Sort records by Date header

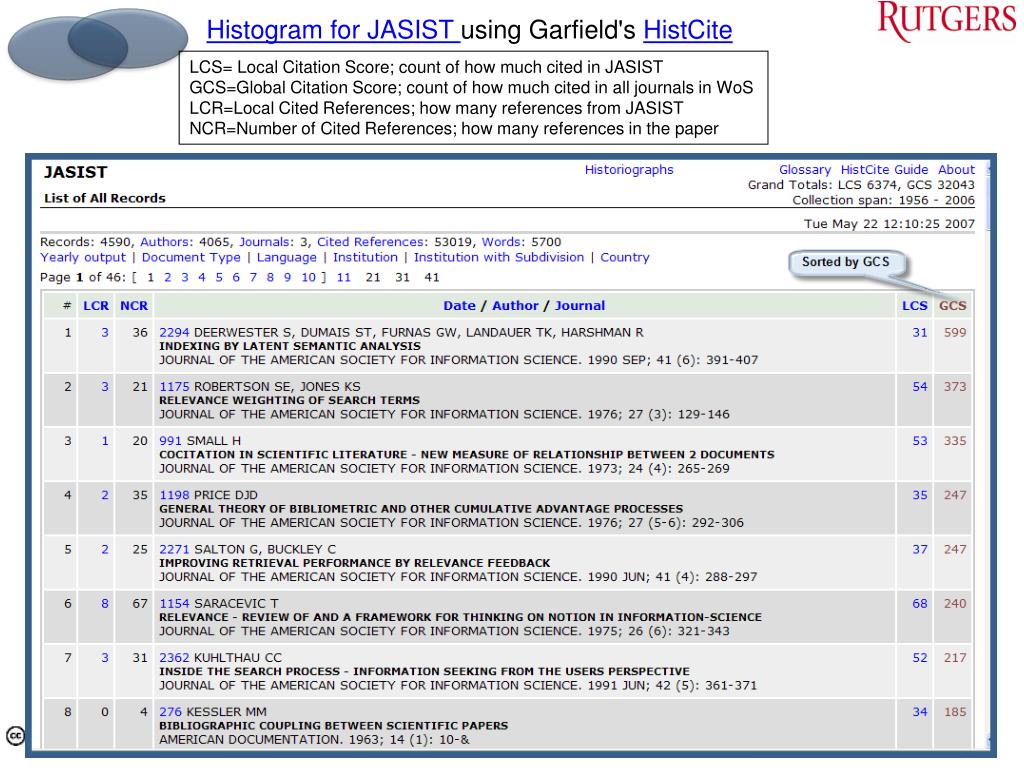(459, 306)
